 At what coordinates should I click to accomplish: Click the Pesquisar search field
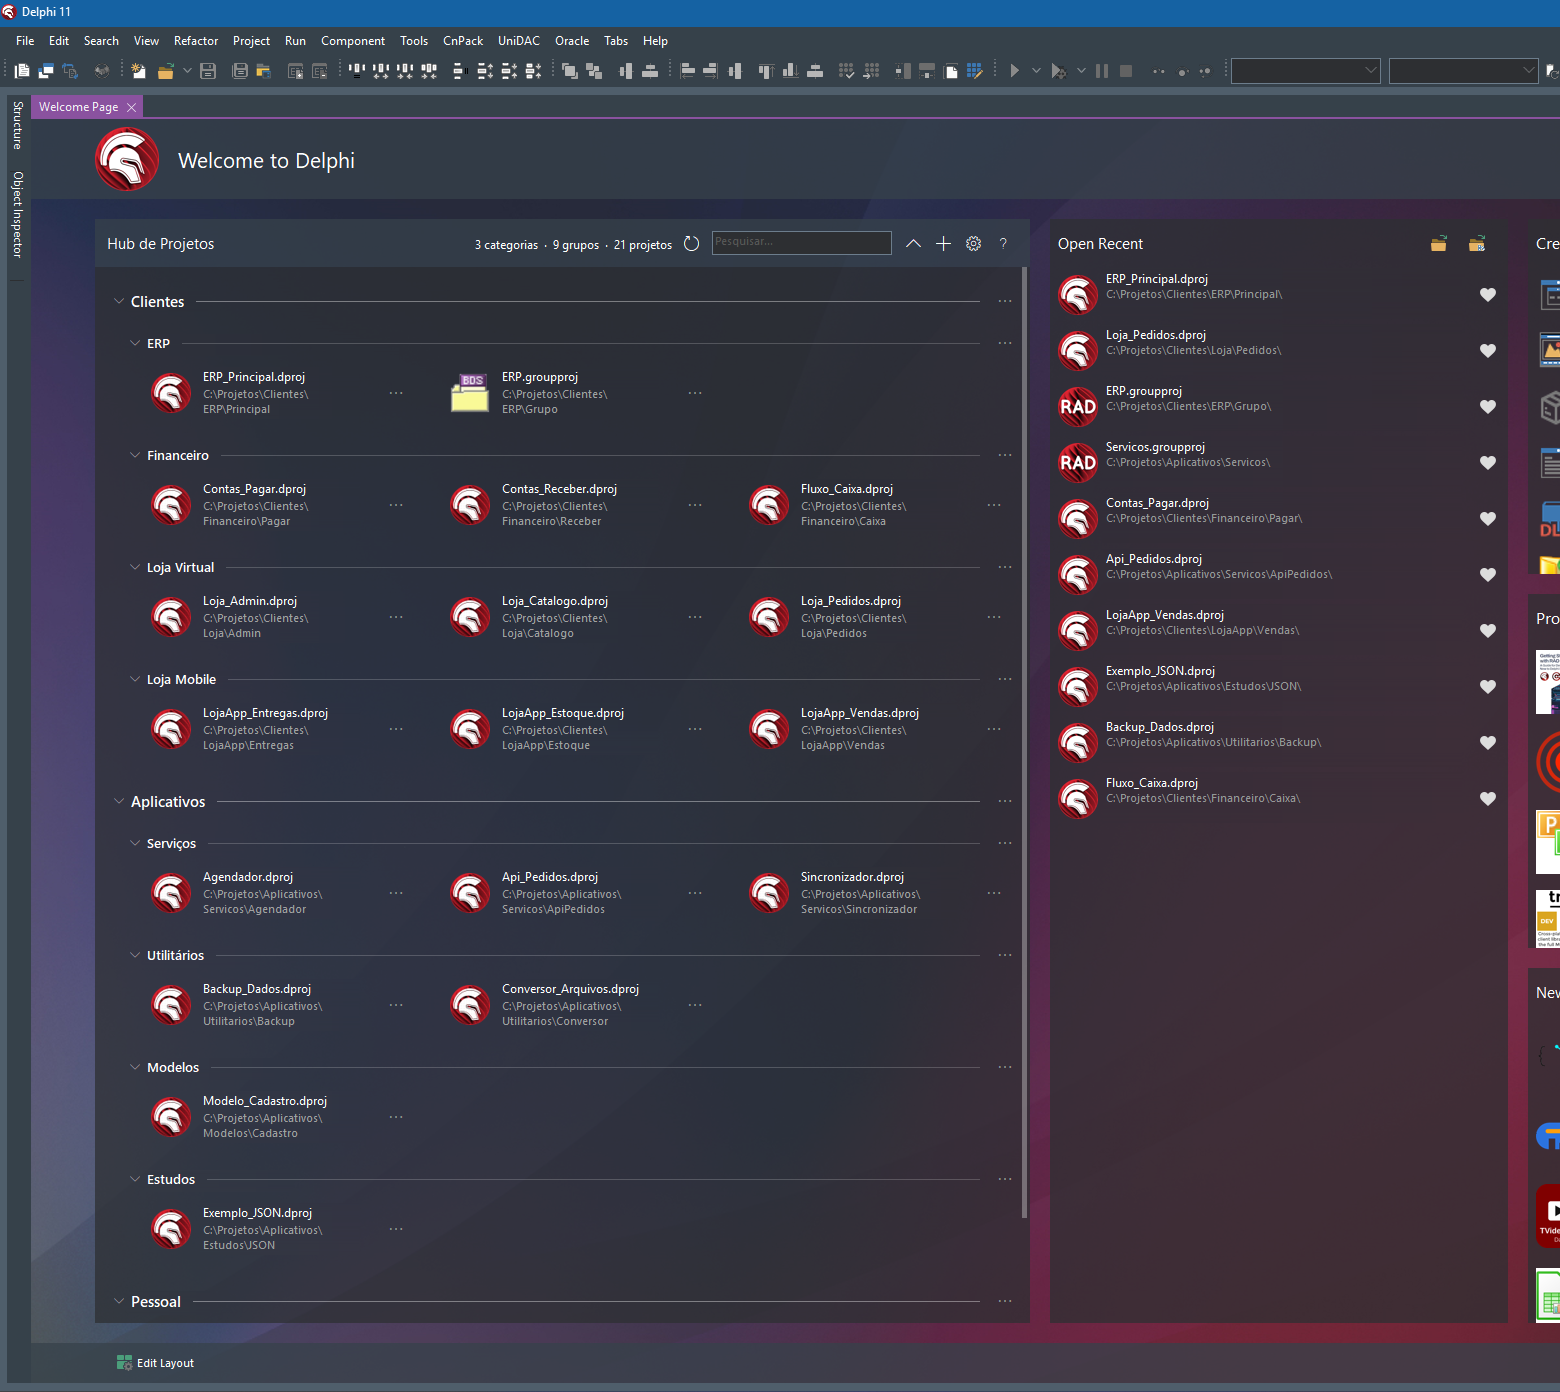801,243
